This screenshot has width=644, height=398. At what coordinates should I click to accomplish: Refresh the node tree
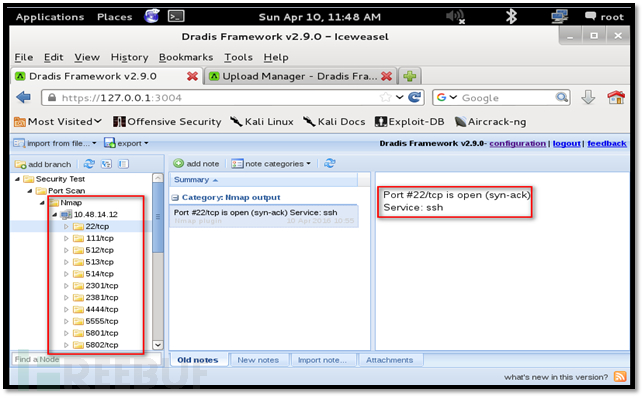coord(89,164)
